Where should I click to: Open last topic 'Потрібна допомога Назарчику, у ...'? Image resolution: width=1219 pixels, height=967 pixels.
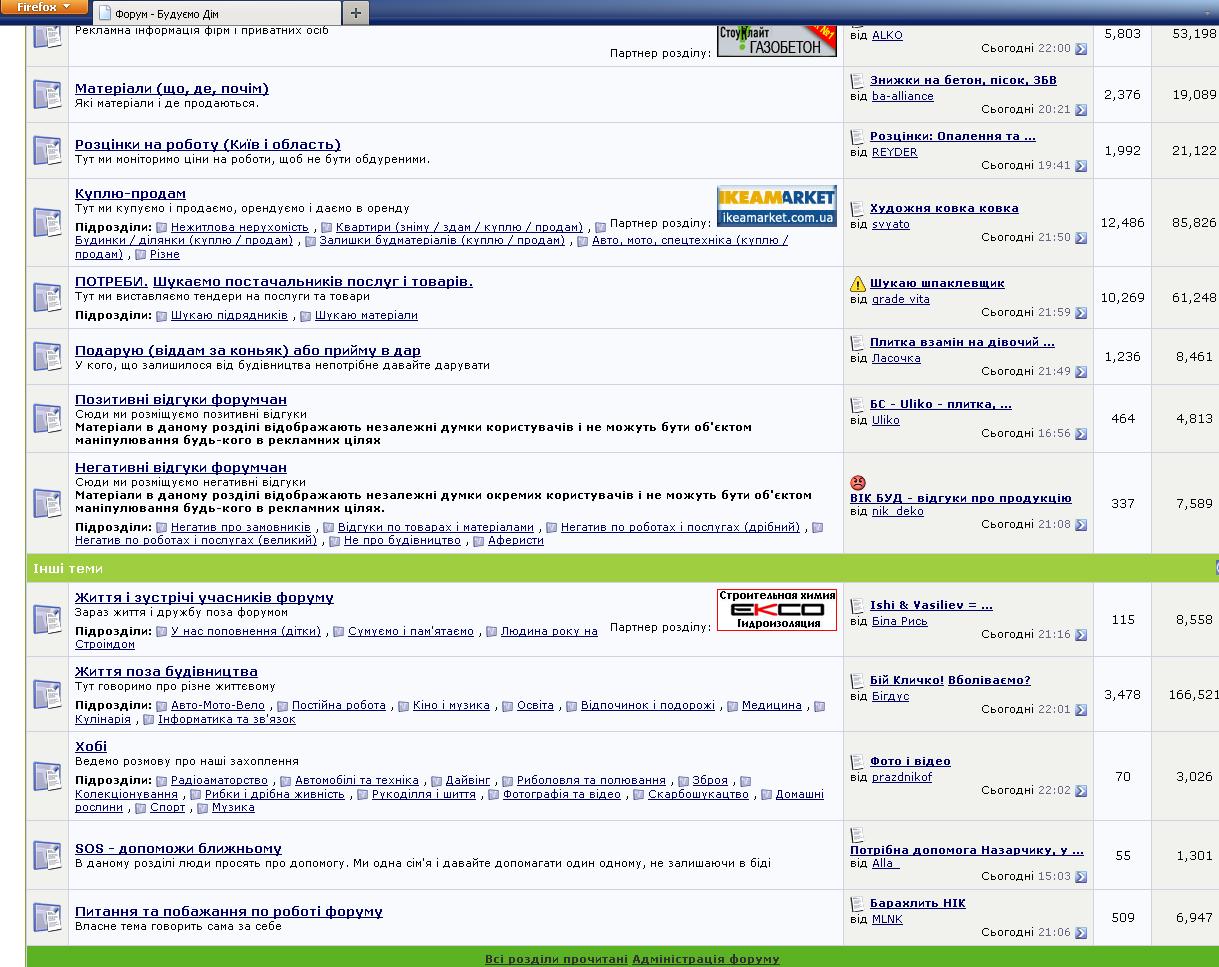[x=967, y=850]
